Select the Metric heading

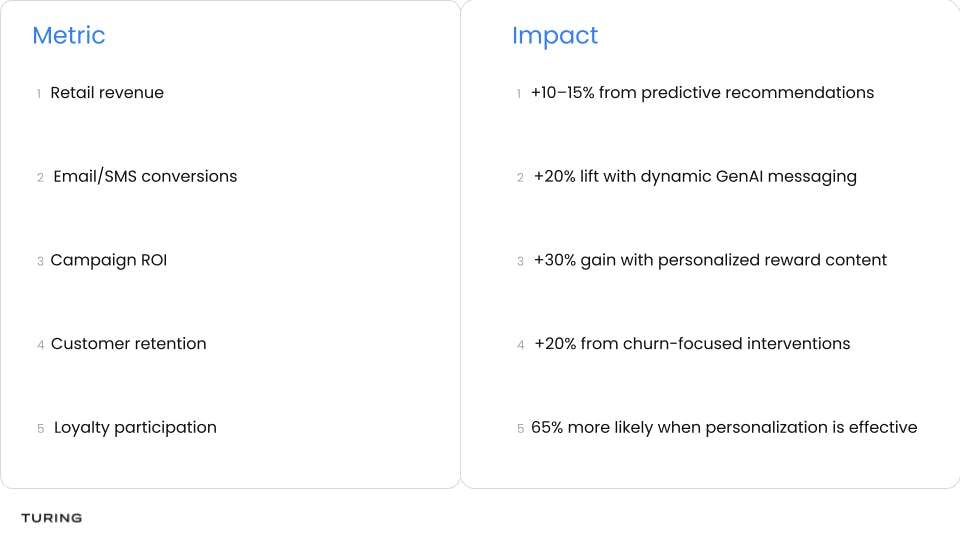pos(69,36)
